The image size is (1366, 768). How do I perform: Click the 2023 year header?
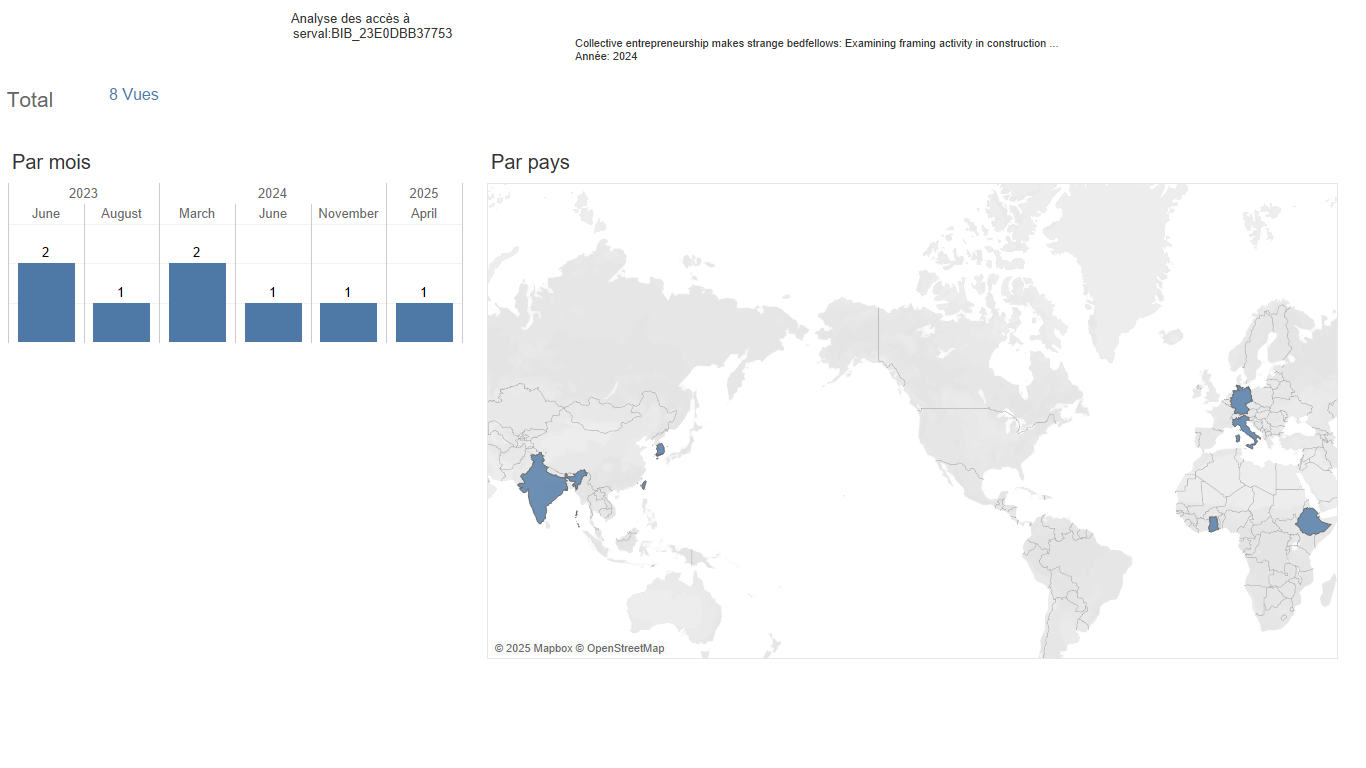[83, 193]
